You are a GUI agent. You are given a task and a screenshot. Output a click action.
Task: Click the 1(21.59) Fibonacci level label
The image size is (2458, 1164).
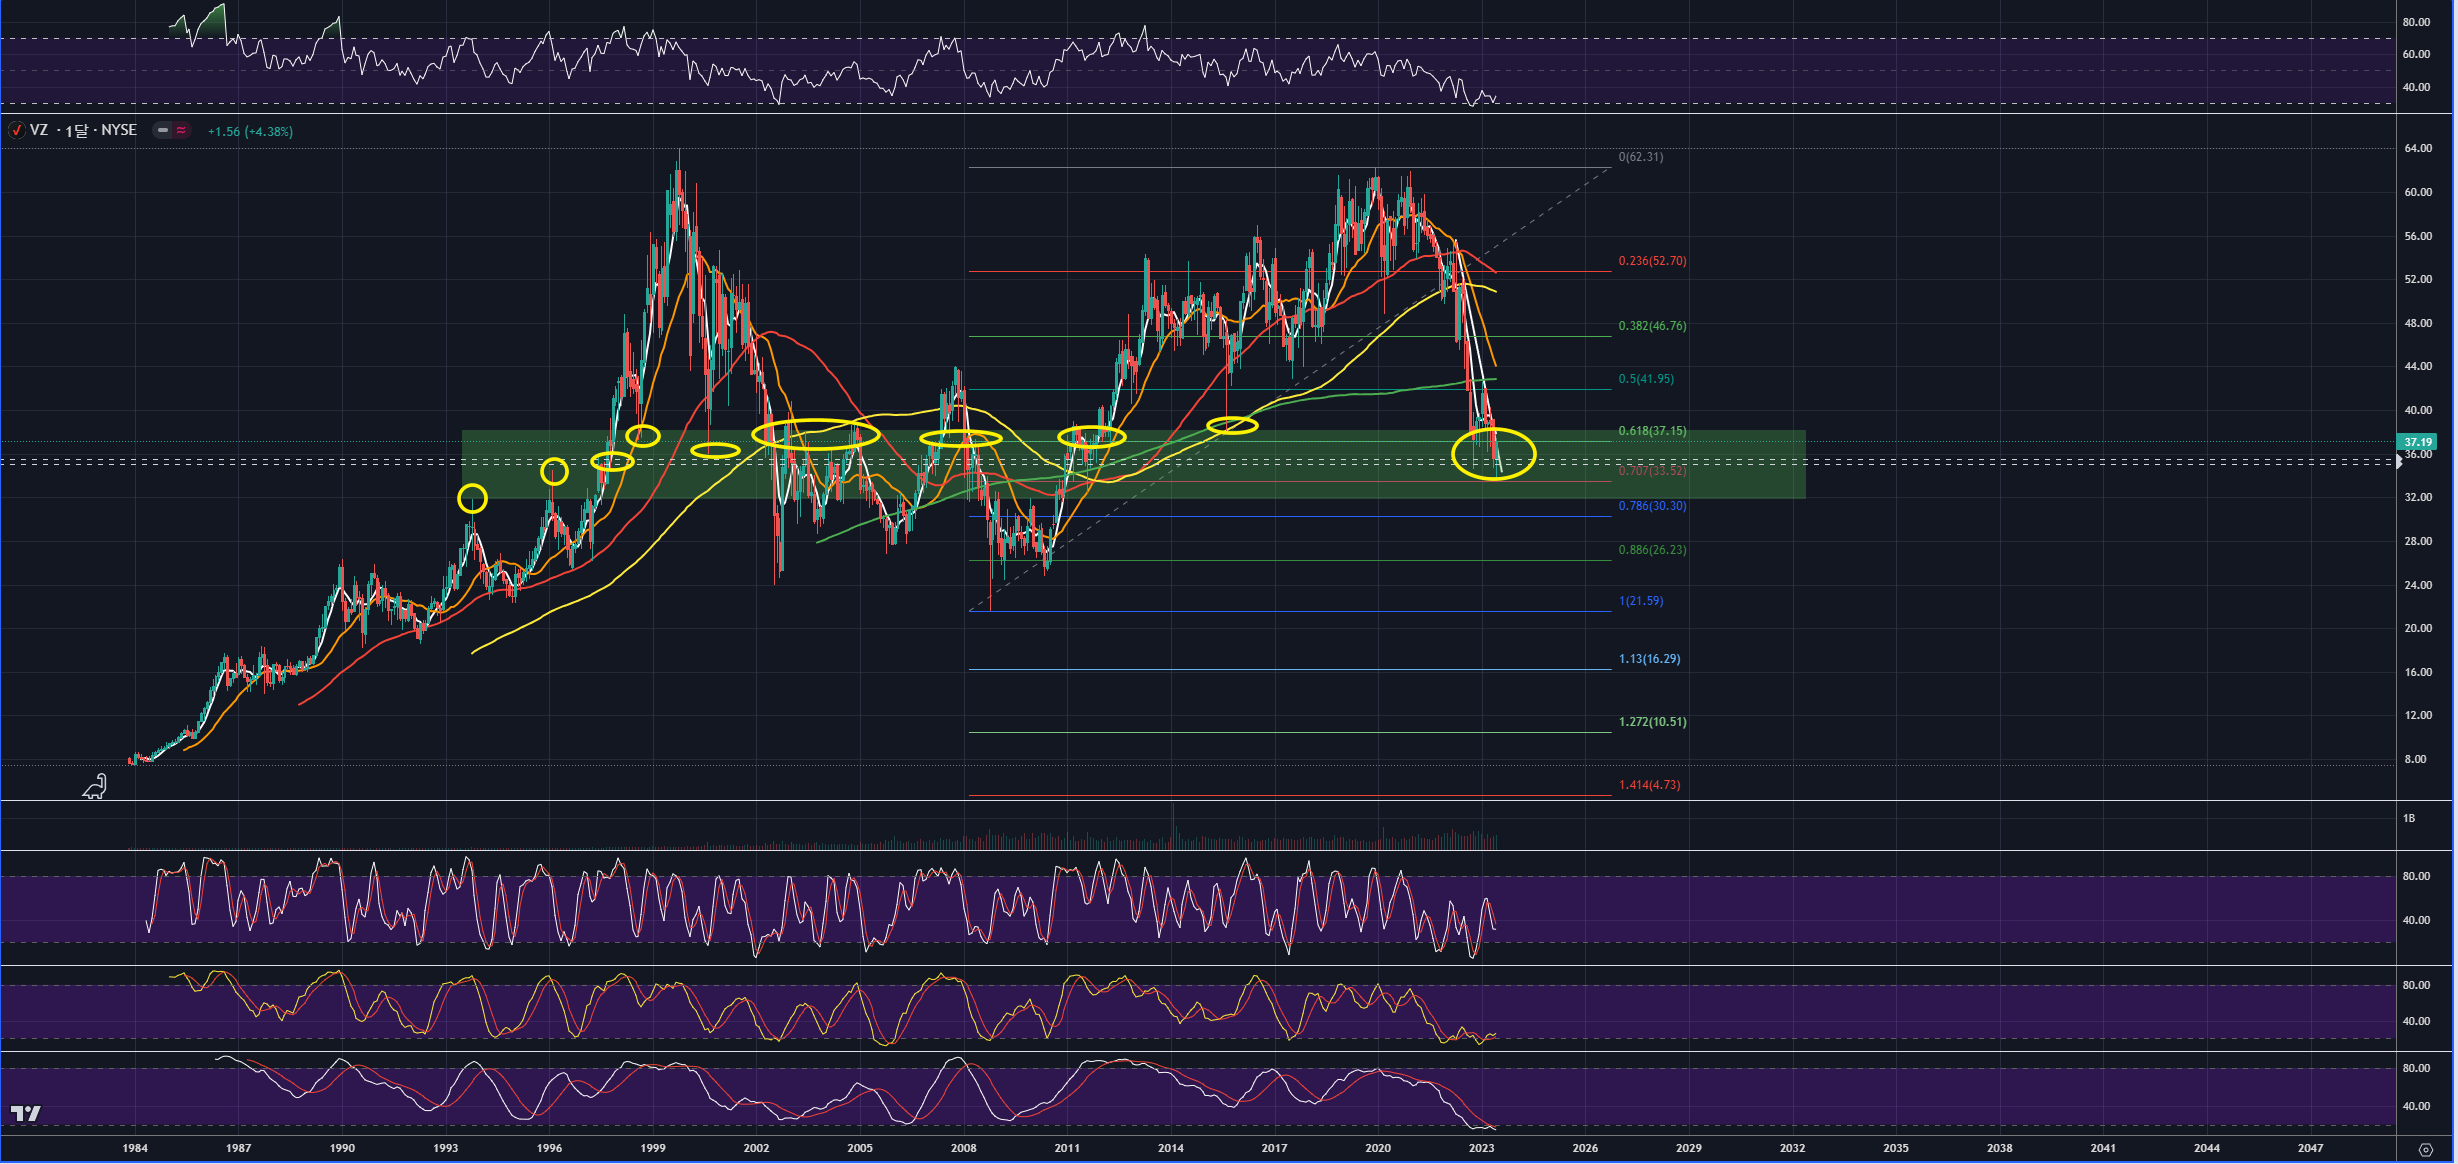pyautogui.click(x=1641, y=601)
